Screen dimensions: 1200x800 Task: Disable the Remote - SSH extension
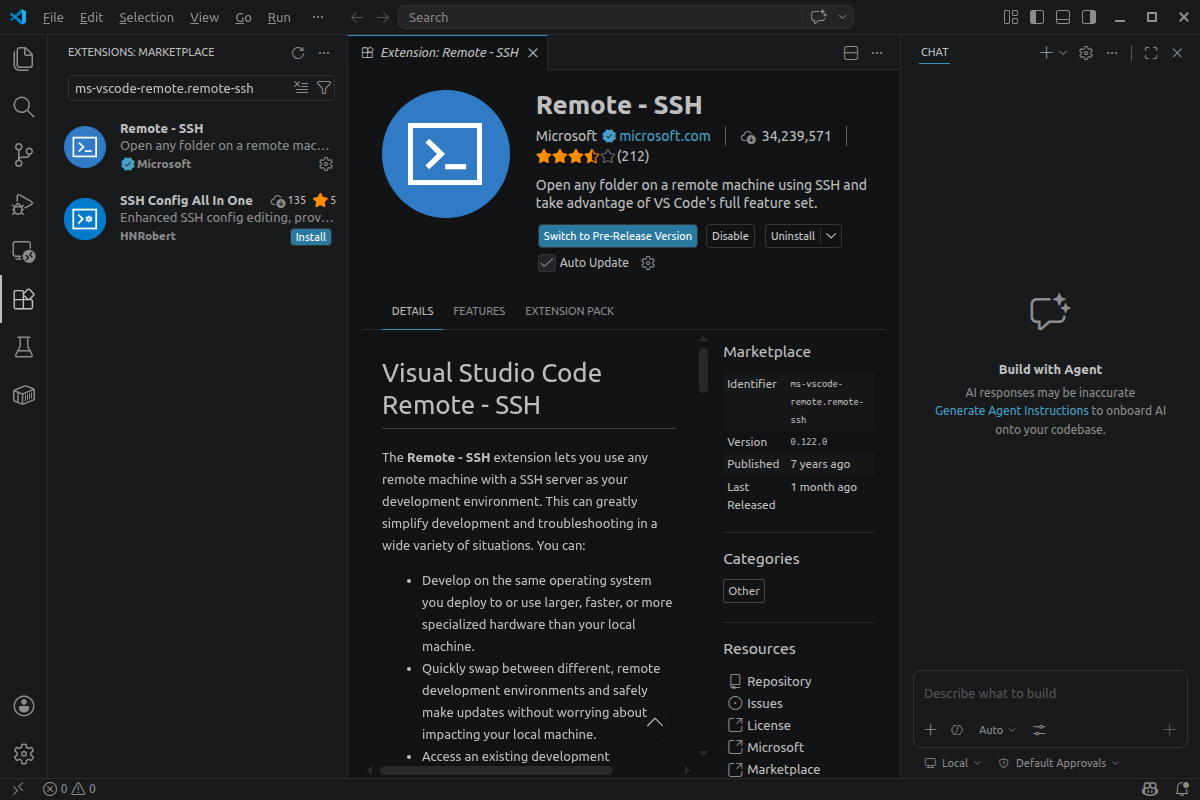[x=730, y=236]
